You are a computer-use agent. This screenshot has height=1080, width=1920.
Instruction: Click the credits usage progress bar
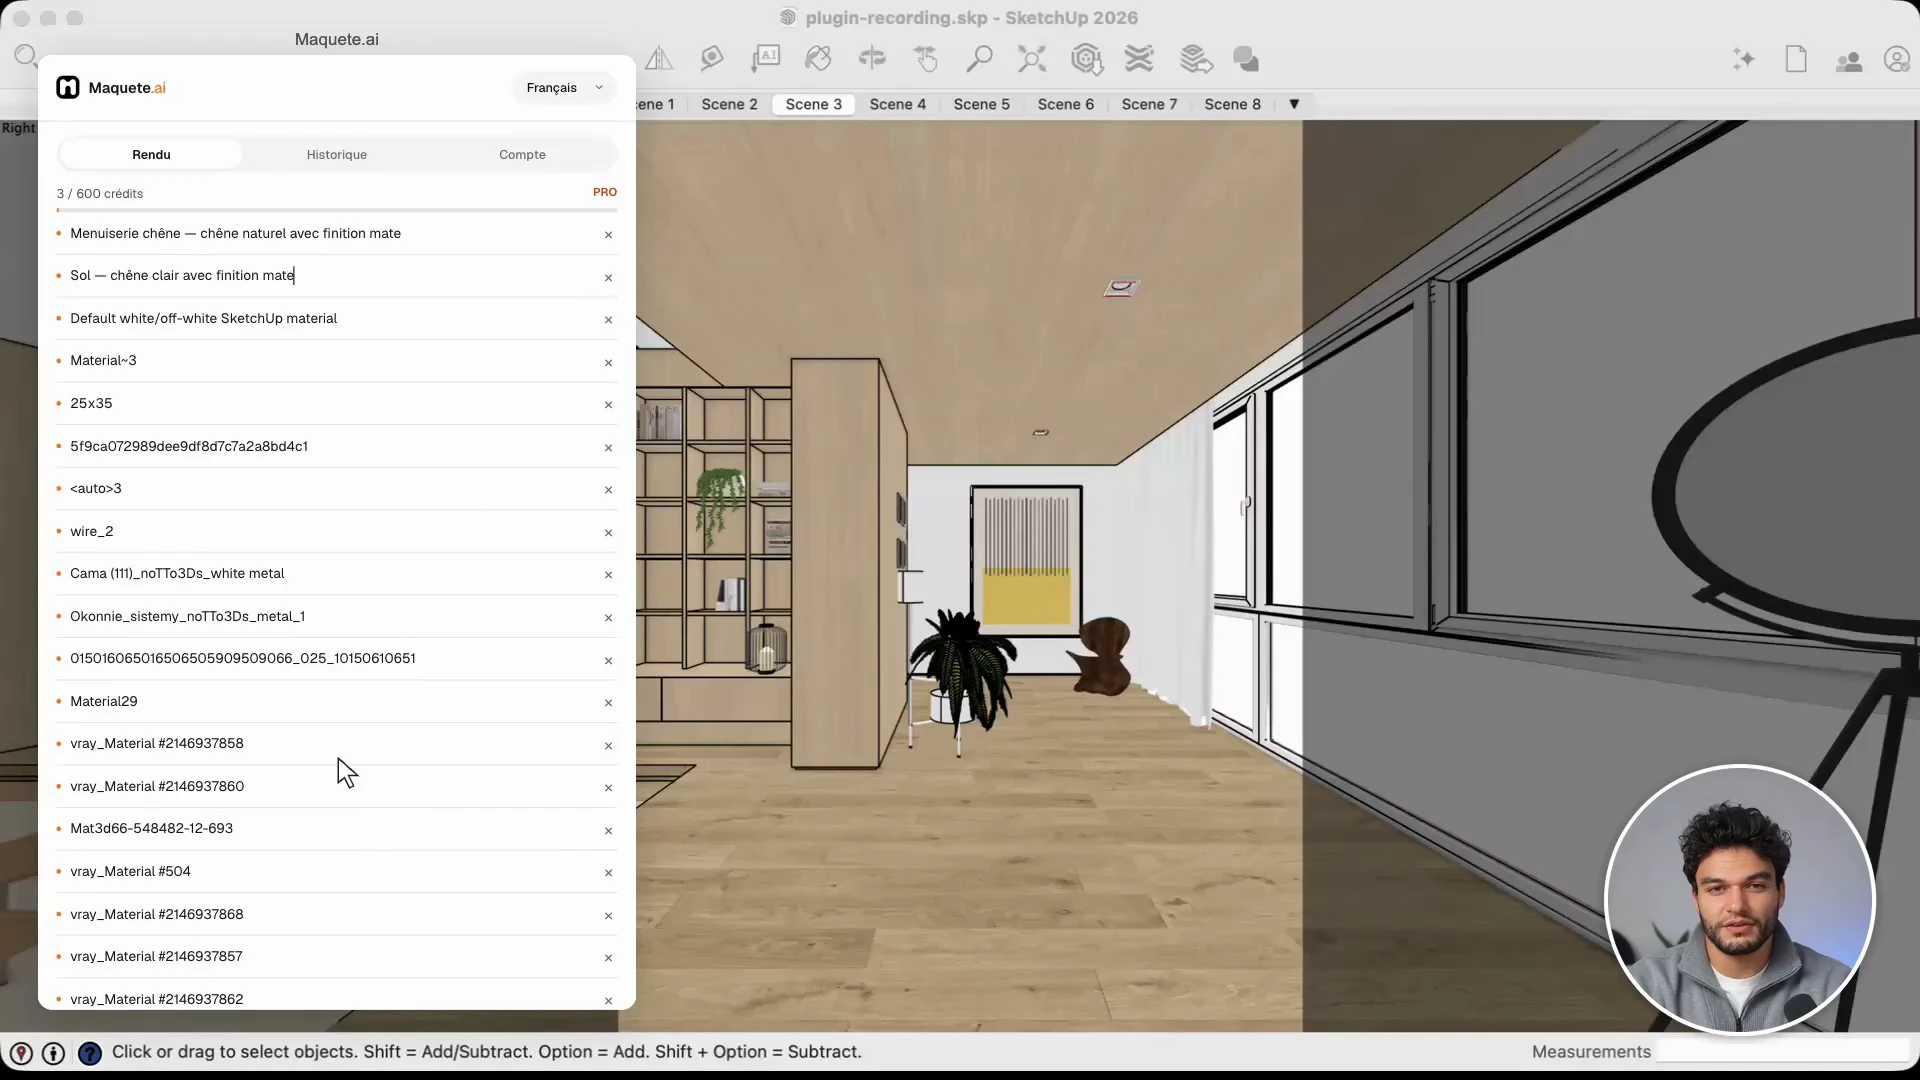coord(337,210)
